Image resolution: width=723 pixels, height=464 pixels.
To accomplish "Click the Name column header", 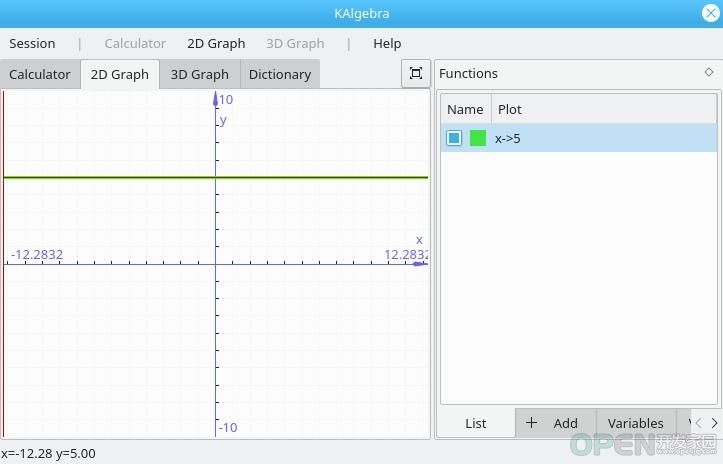I will [466, 109].
